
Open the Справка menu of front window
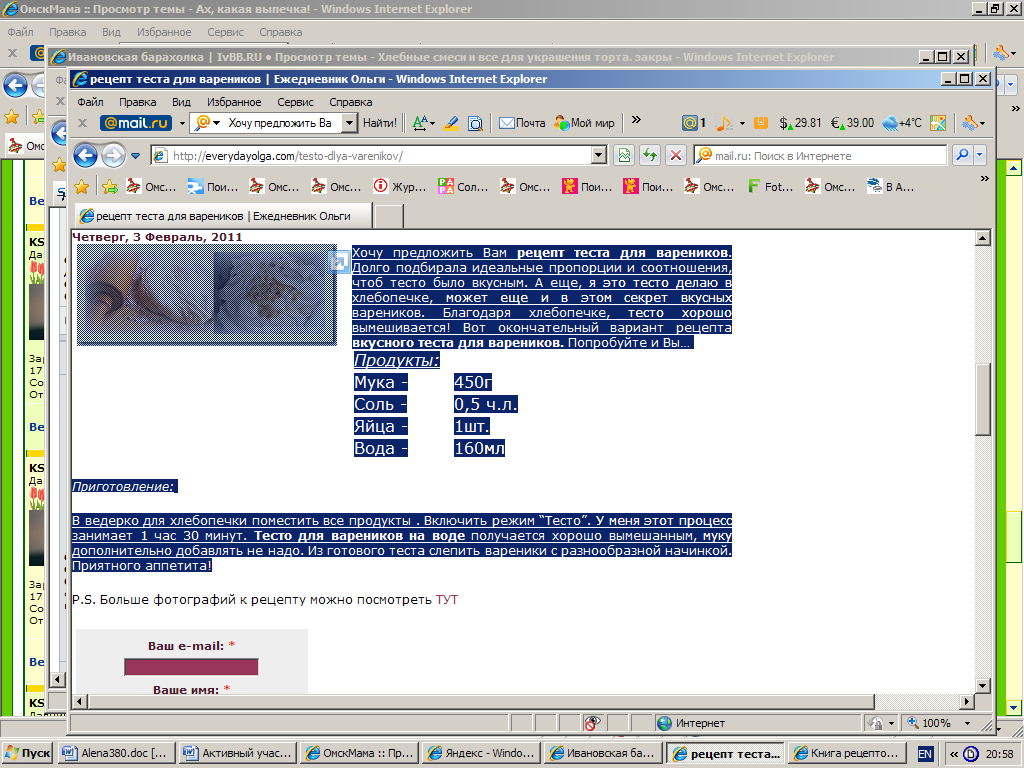click(x=351, y=102)
